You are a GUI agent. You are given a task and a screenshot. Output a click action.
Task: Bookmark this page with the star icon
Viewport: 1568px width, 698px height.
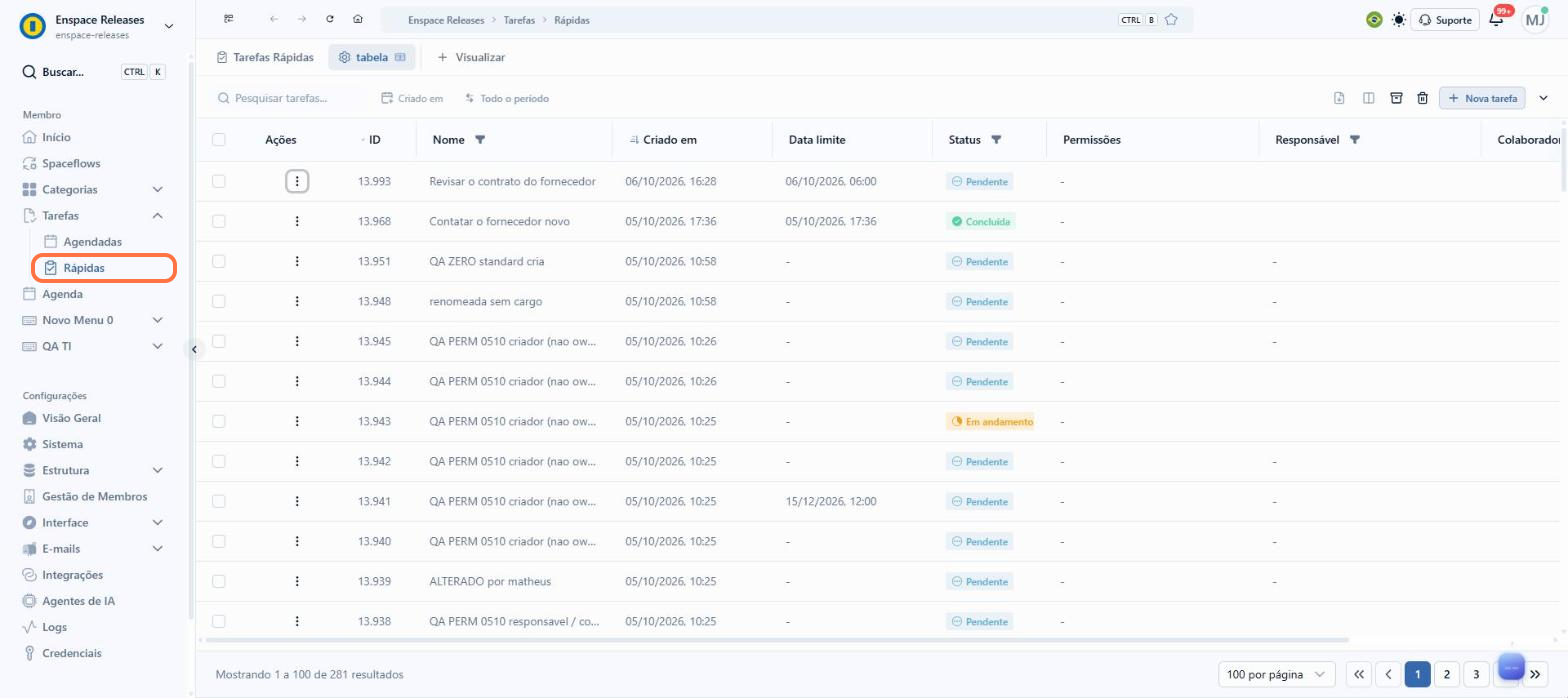[1171, 19]
